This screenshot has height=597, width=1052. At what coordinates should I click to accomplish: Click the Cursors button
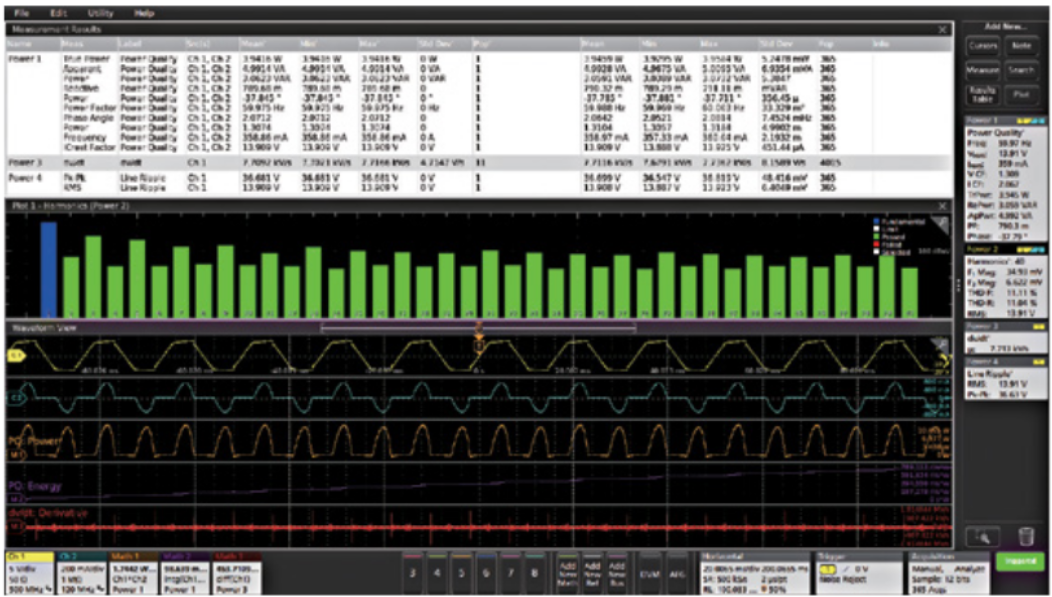[x=981, y=46]
